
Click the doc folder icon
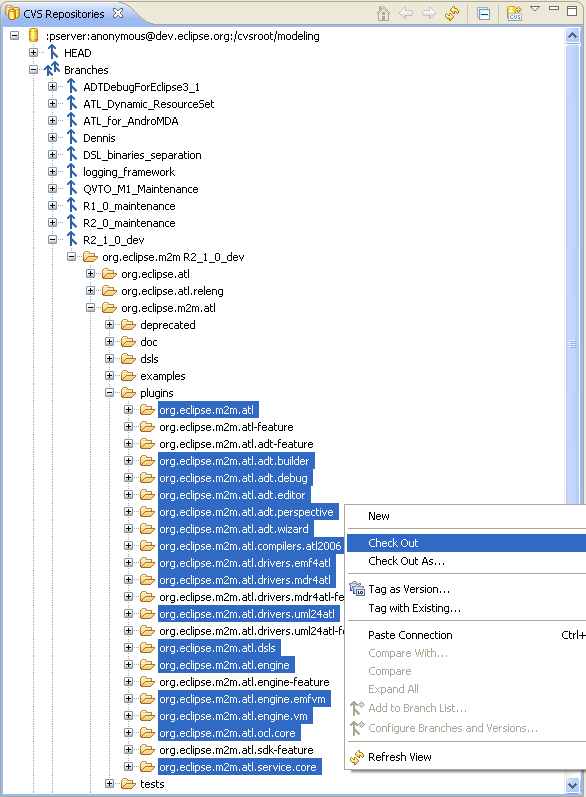coord(129,342)
